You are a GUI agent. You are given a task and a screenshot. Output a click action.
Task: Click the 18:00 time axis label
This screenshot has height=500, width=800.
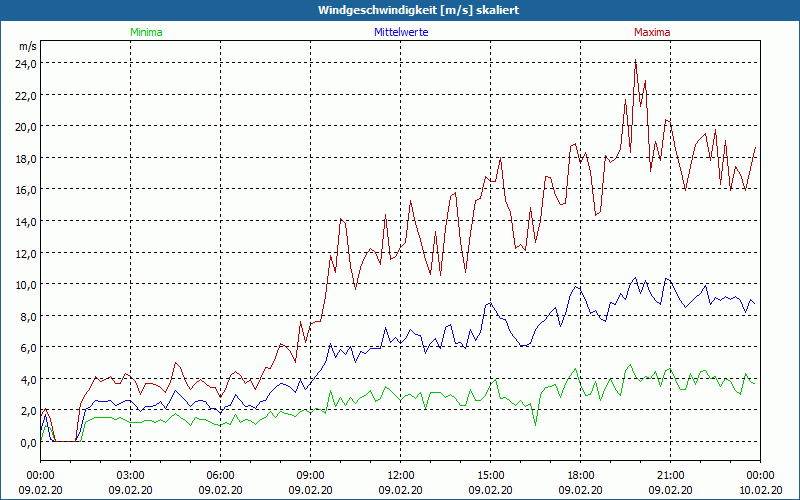[x=581, y=475]
